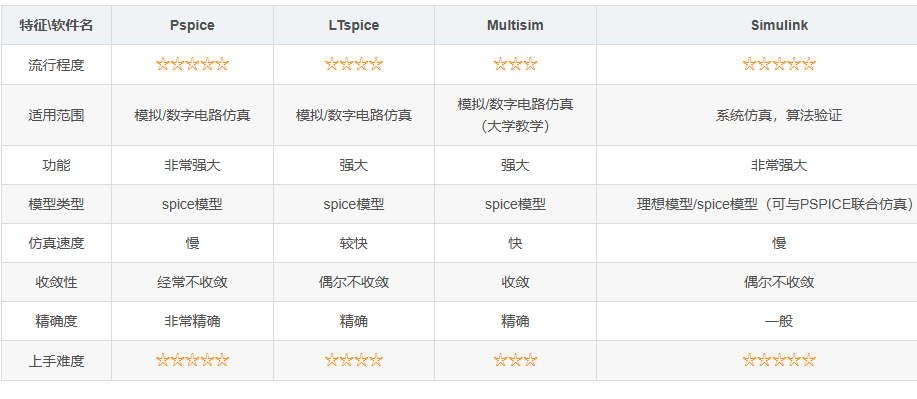The image size is (917, 399).
Task: Select the Simulink column header
Action: [x=779, y=25]
